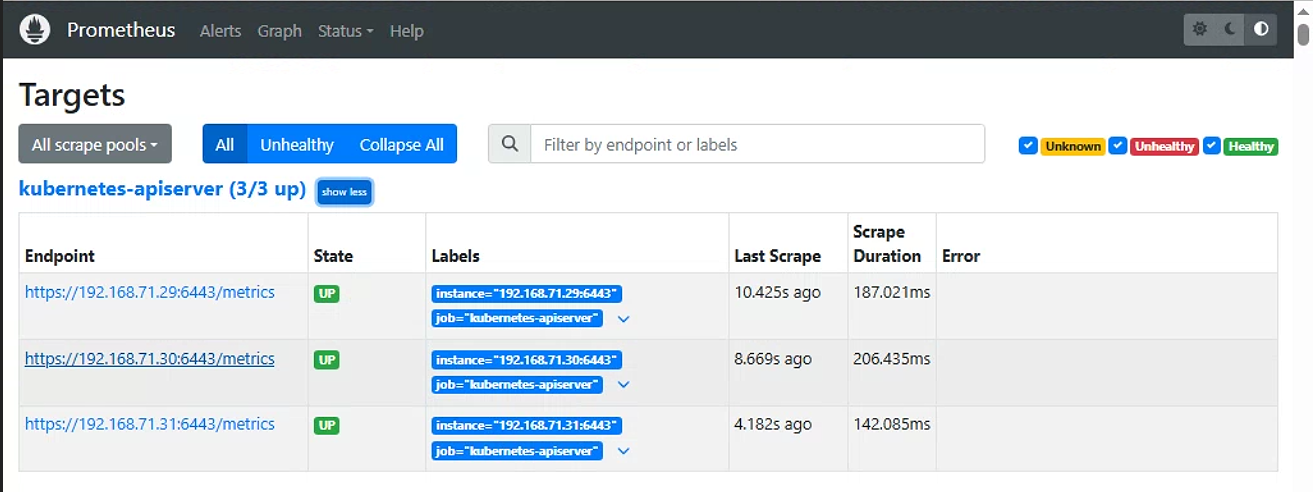Image resolution: width=1313 pixels, height=492 pixels.
Task: Switch to dark theme moon icon
Action: (1230, 29)
